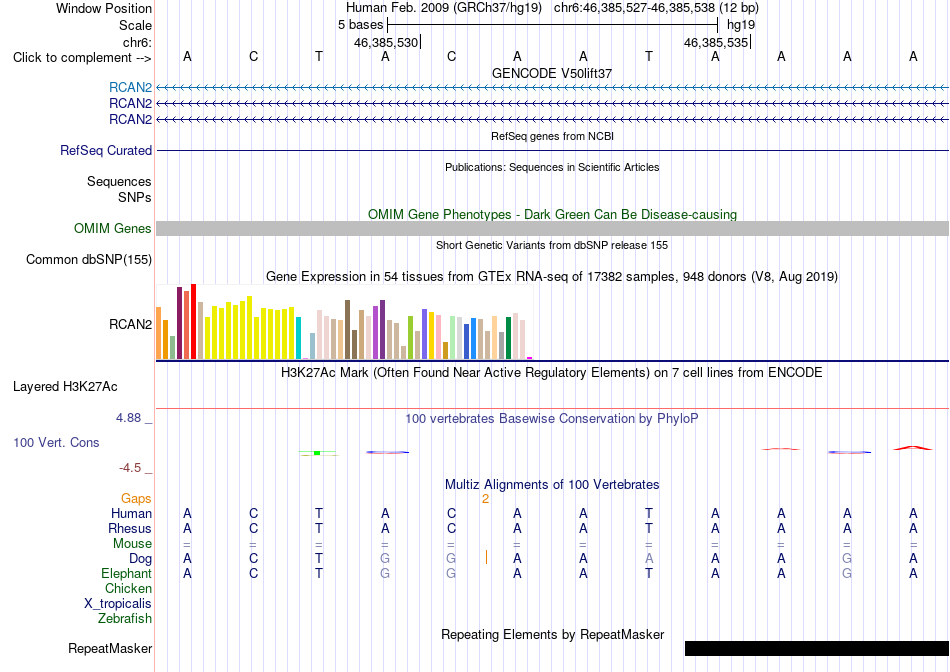Click the RCAN2 label beside the GTEx chart
Image resolution: width=950 pixels, height=672 pixels.
point(130,324)
